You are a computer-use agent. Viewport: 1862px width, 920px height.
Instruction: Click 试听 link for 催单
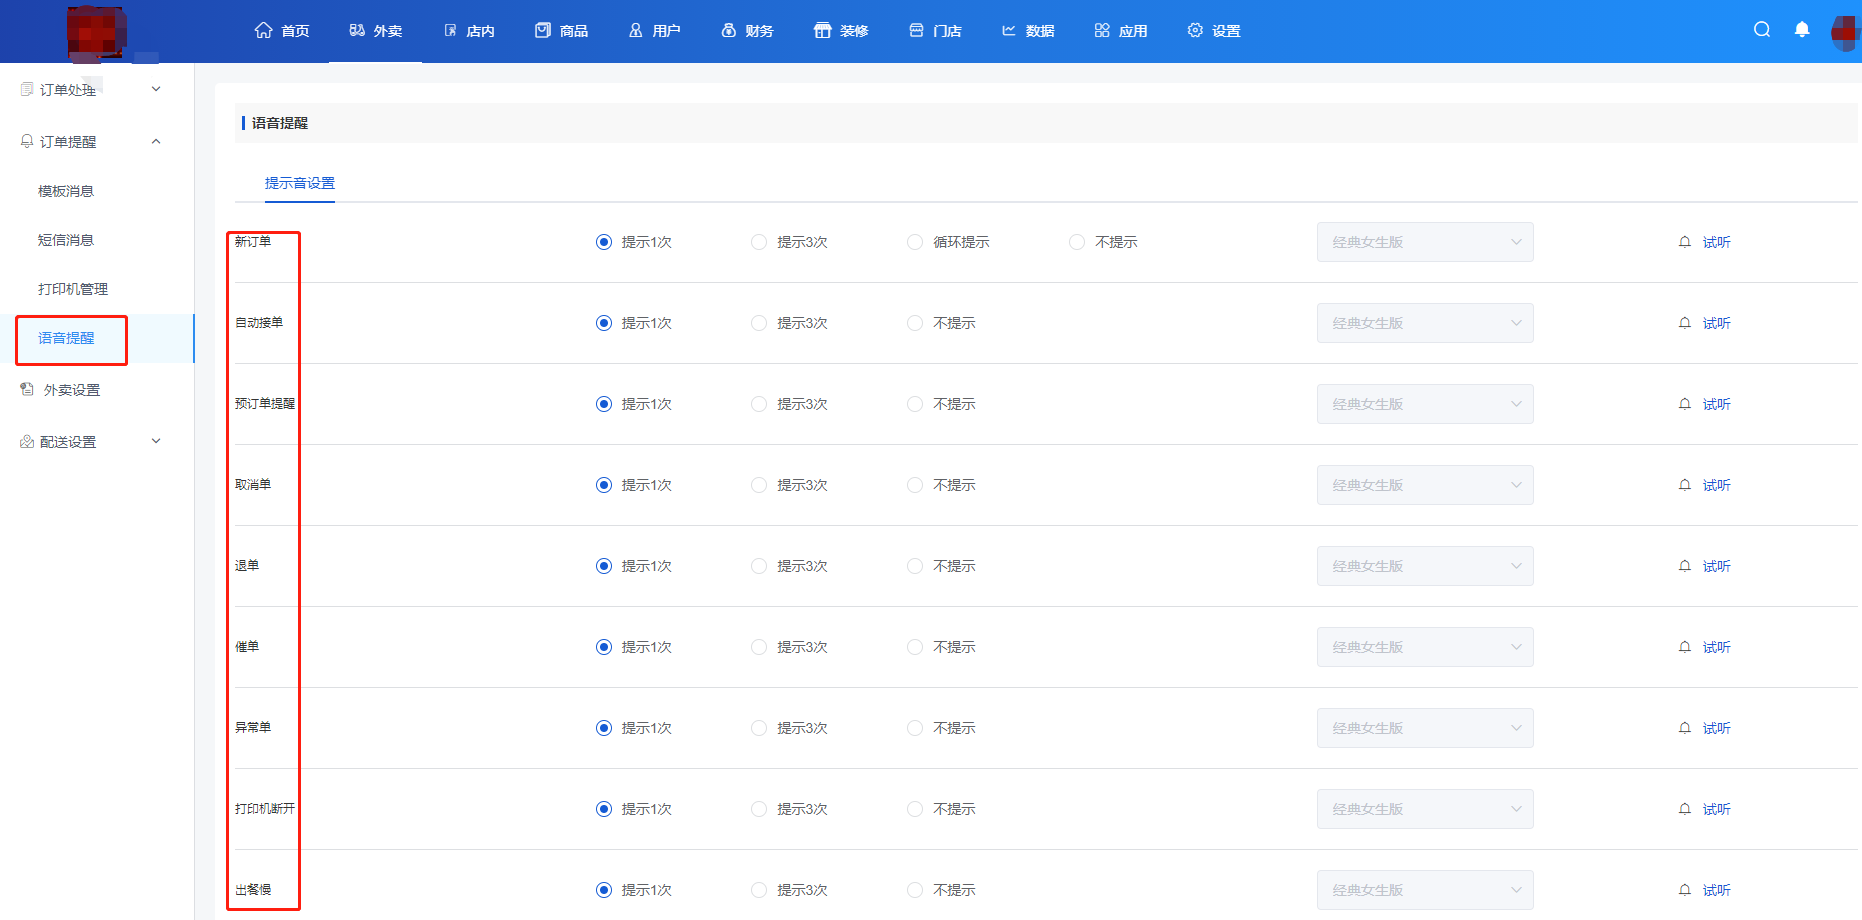1717,647
